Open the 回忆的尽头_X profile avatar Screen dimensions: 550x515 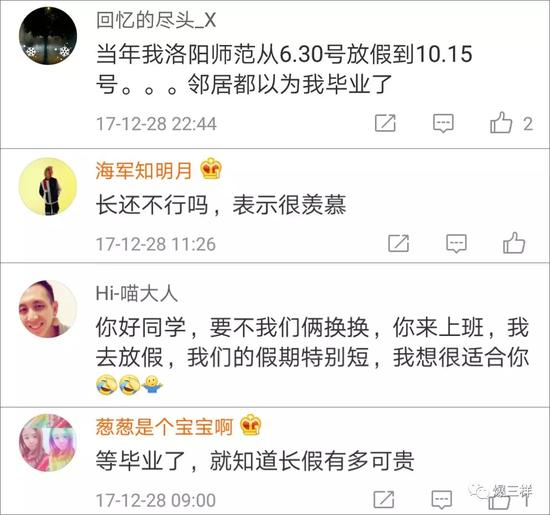pos(48,35)
